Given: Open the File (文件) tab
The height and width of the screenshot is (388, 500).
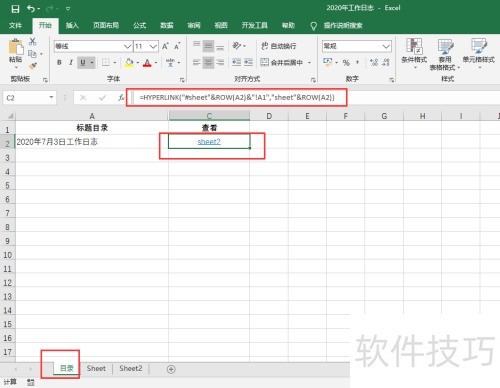Looking at the screenshot, I should pyautogui.click(x=15, y=25).
